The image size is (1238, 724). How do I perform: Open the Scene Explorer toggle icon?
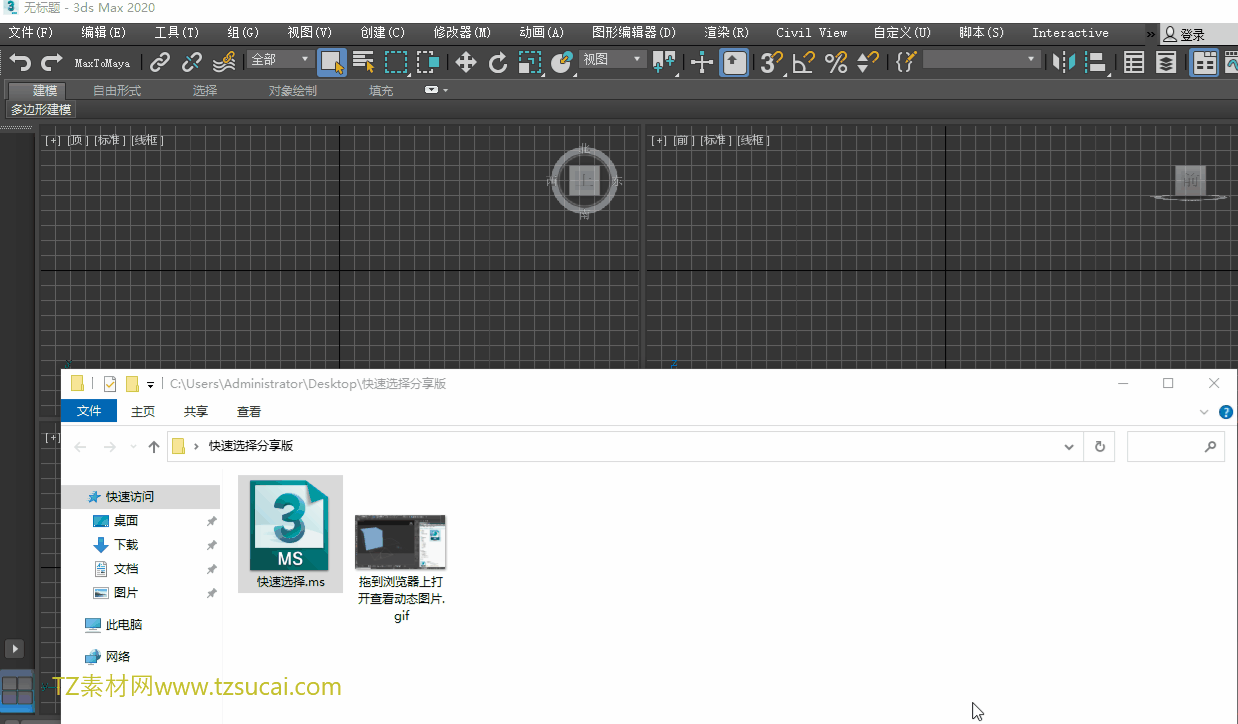1134,62
